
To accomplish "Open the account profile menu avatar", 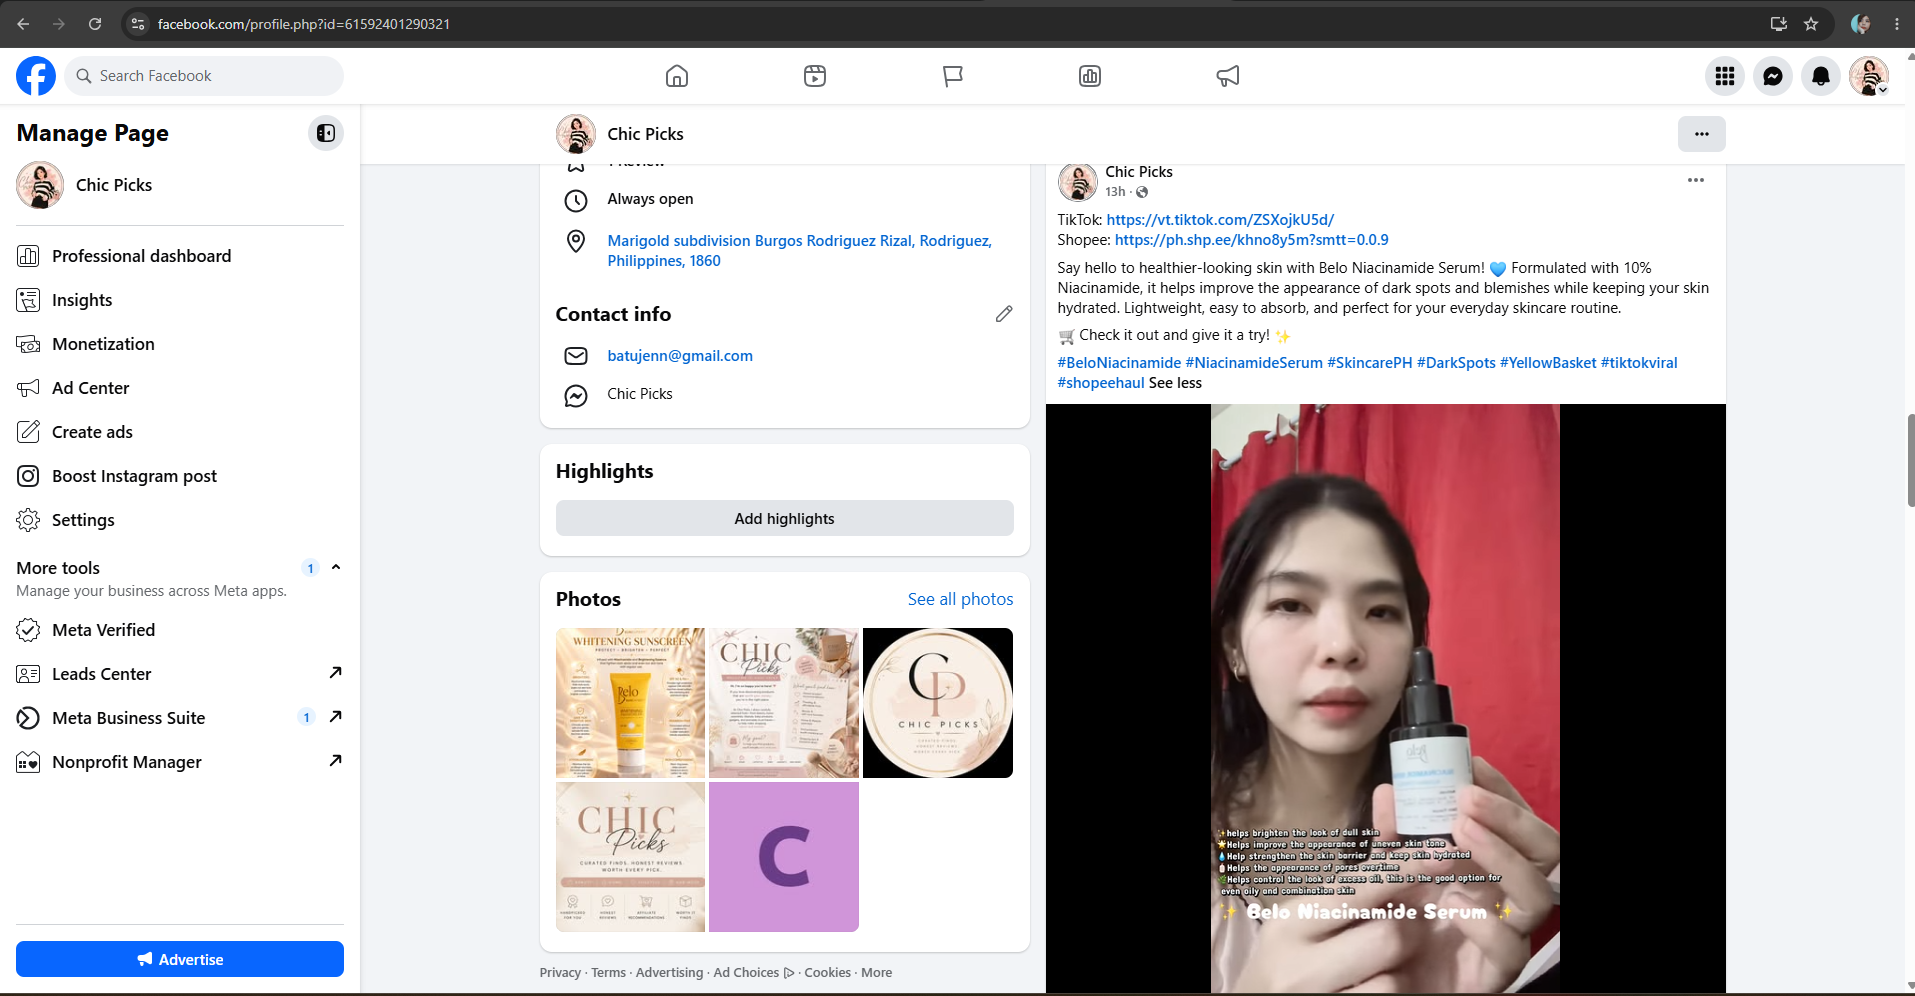I will pyautogui.click(x=1869, y=76).
